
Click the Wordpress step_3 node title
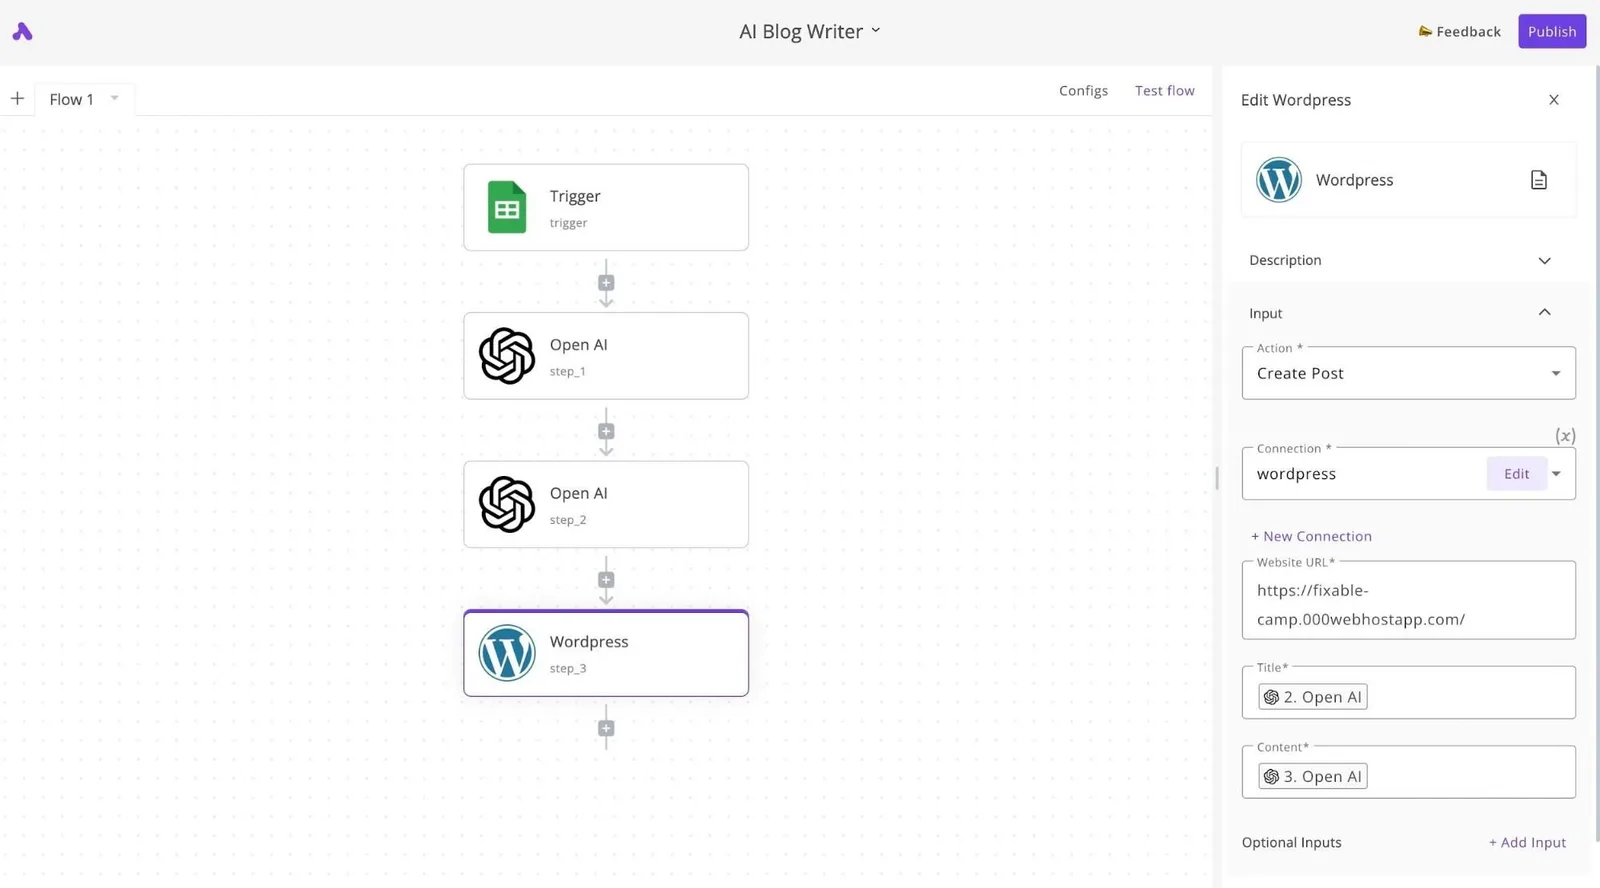coord(589,642)
